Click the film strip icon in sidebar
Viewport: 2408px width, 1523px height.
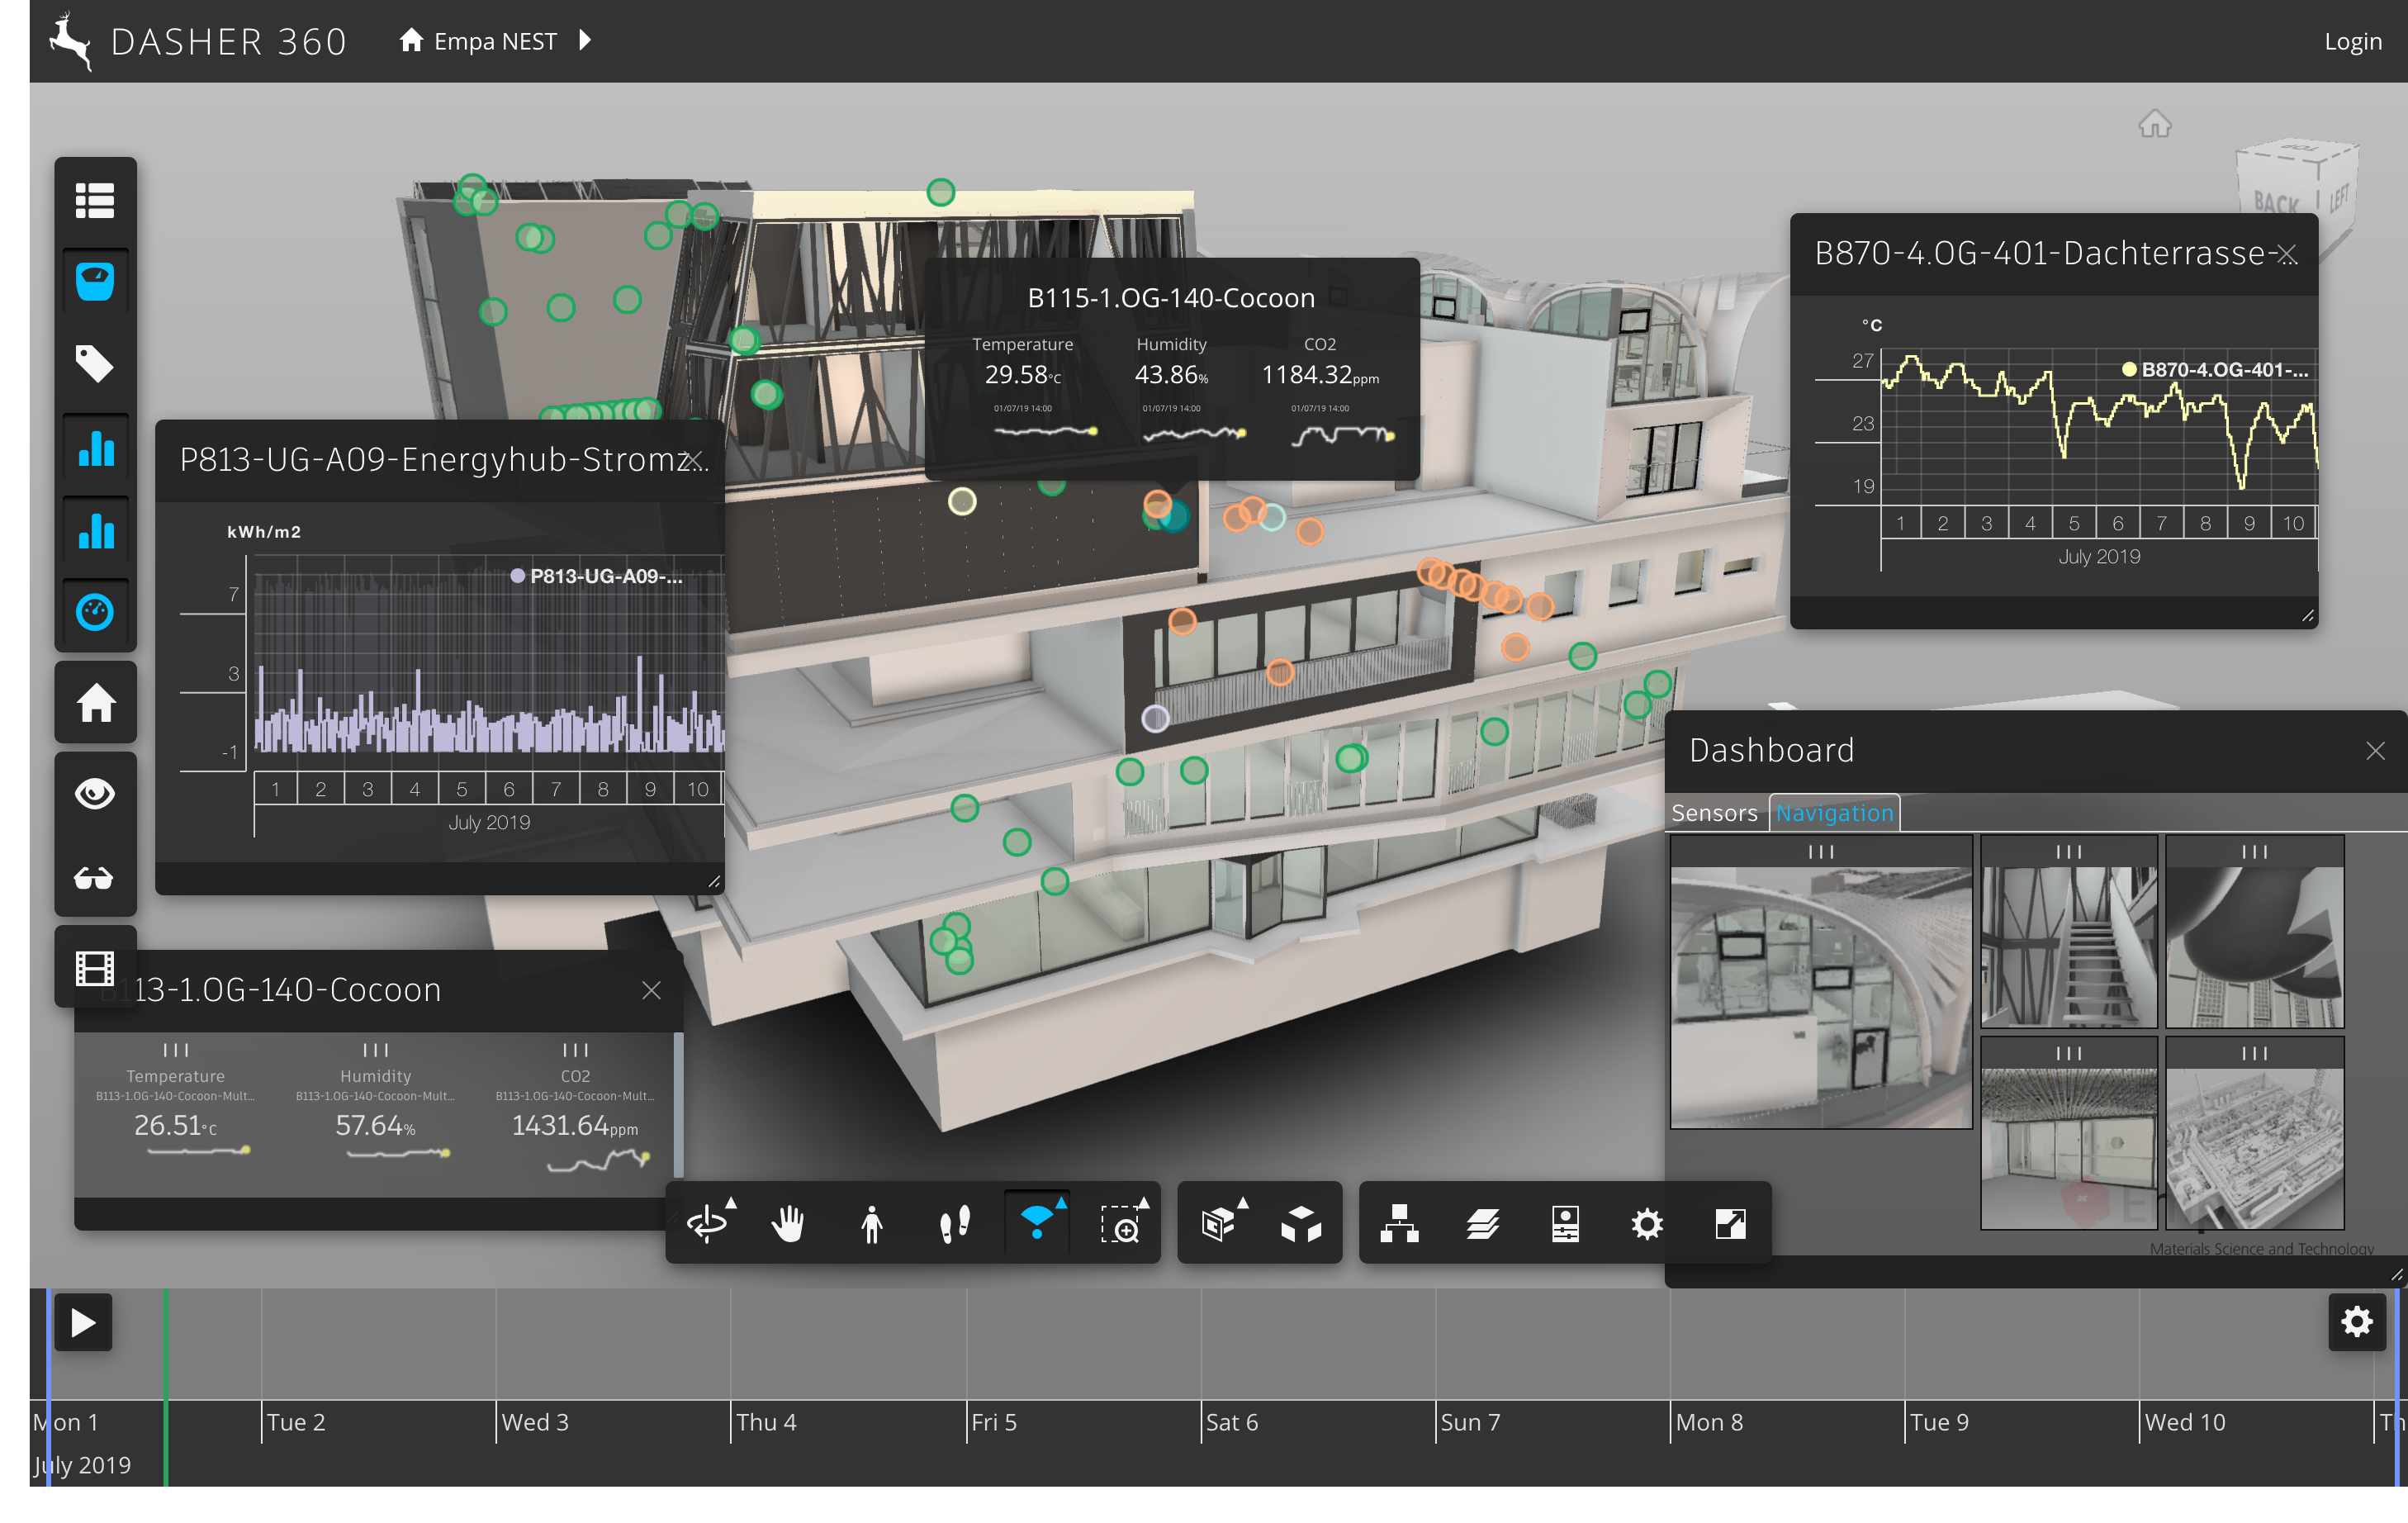tap(95, 968)
